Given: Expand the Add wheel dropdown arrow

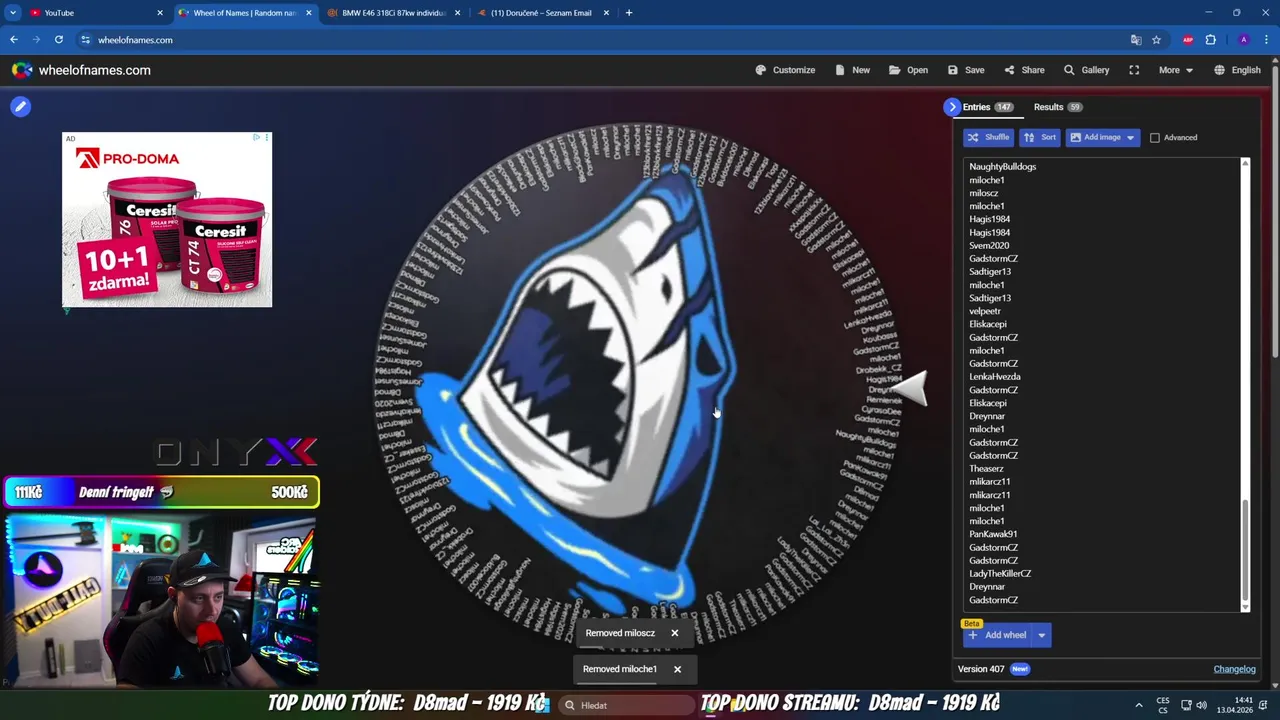Looking at the screenshot, I should click(1041, 635).
